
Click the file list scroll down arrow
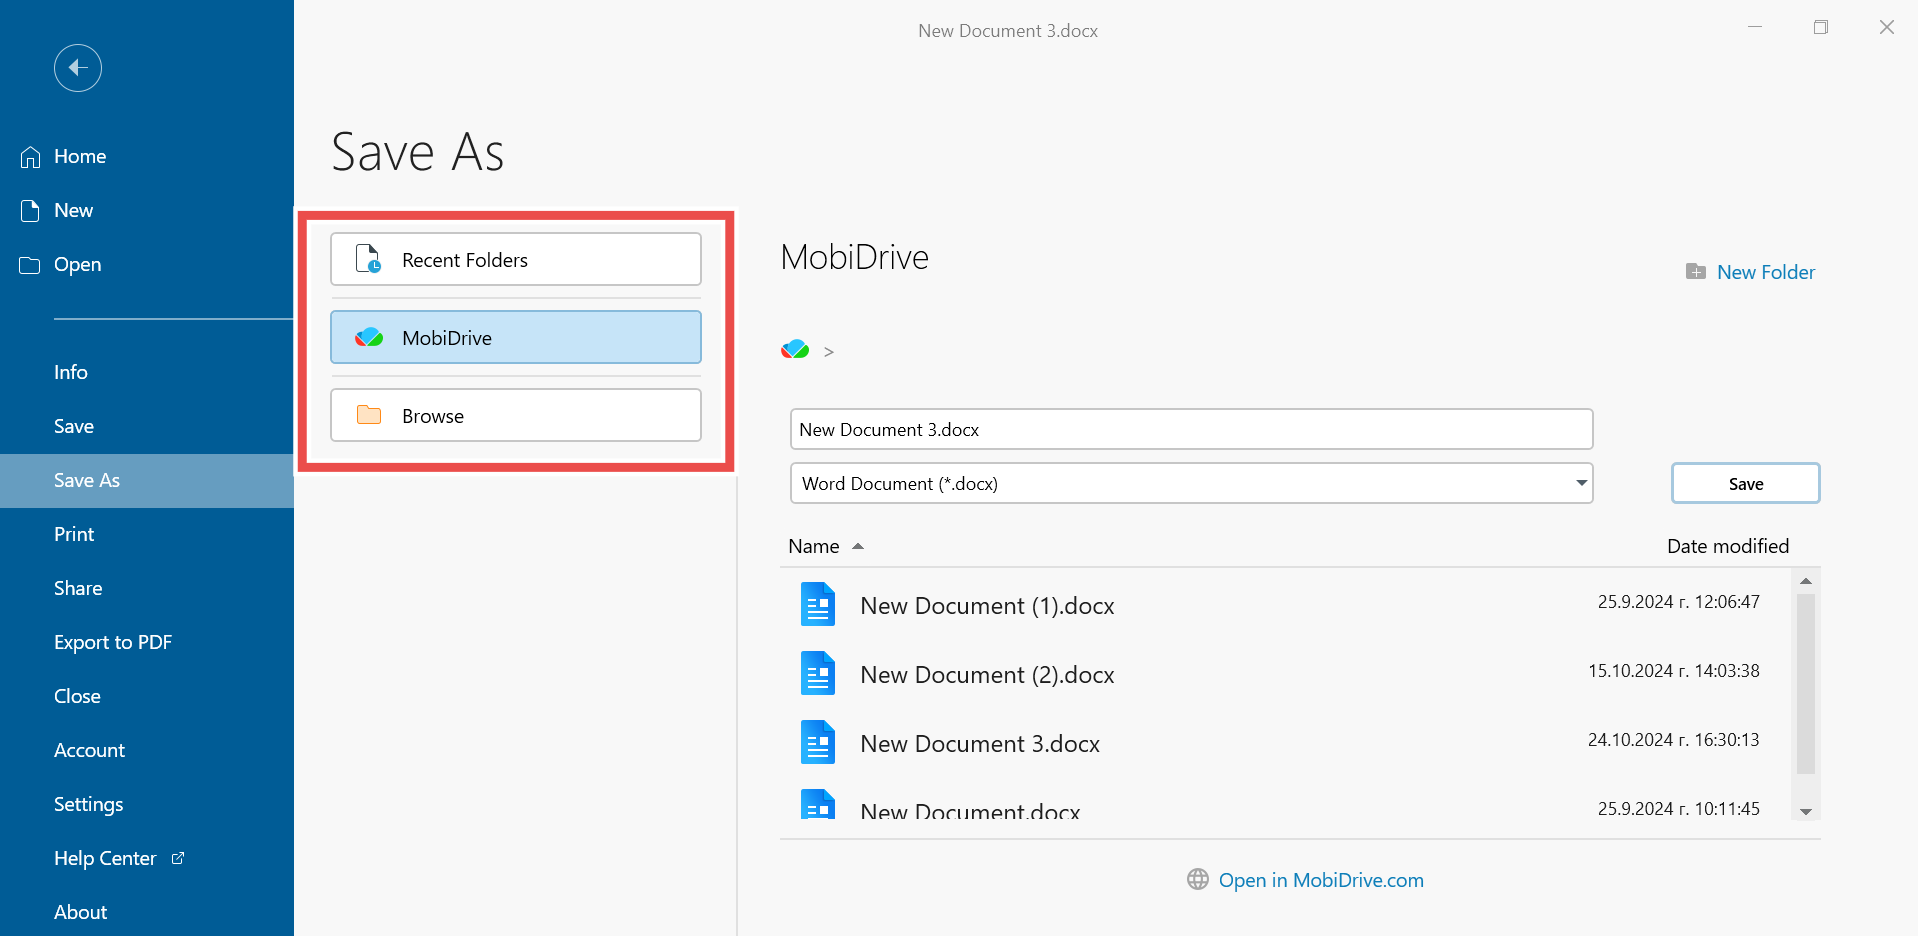[x=1806, y=812]
